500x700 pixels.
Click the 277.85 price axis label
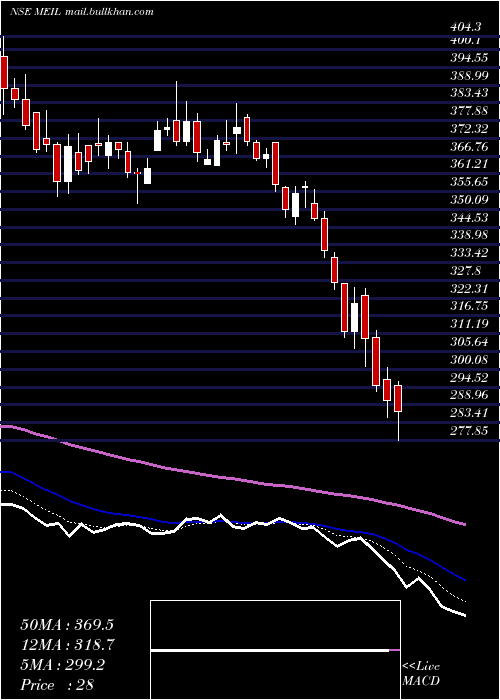click(470, 430)
